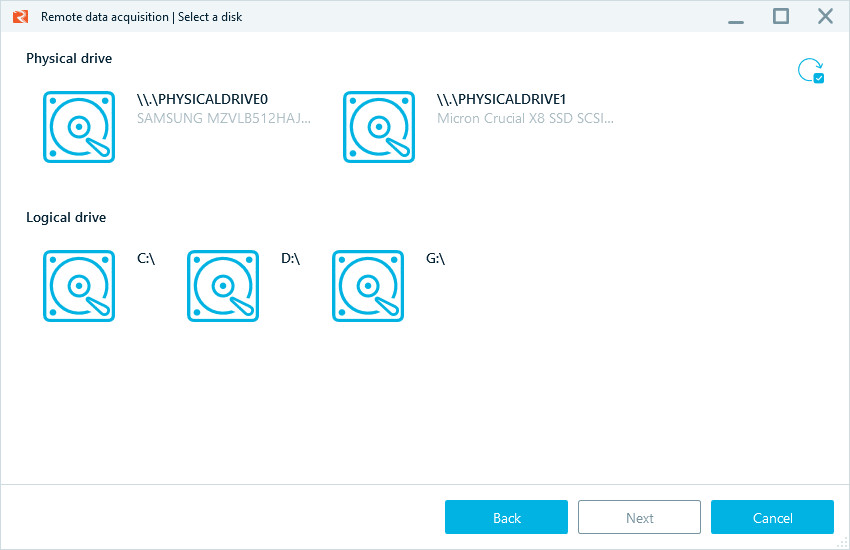This screenshot has width=850, height=550.
Task: Go to the previous step with Back
Action: (x=506, y=517)
